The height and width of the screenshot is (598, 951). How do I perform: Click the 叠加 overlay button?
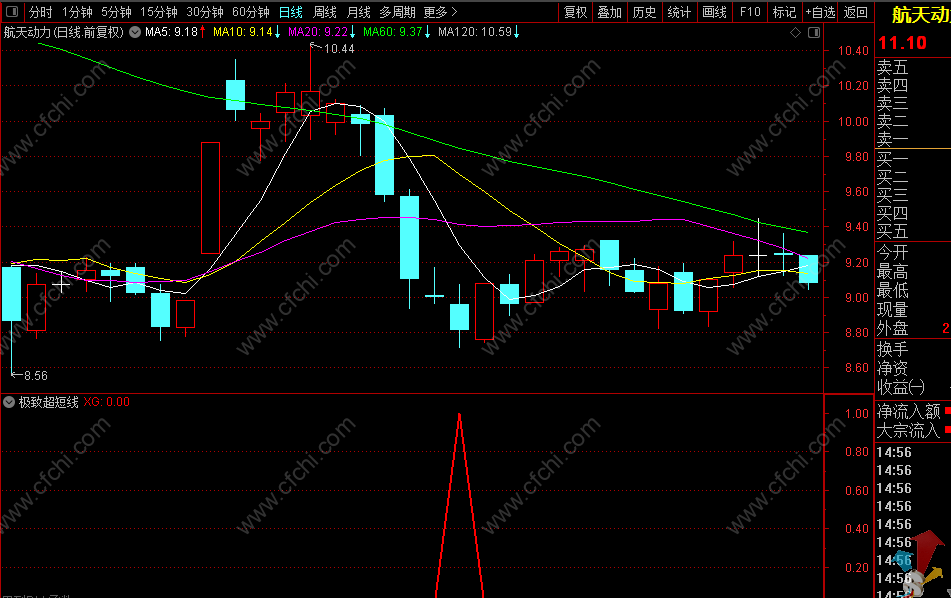click(x=610, y=12)
